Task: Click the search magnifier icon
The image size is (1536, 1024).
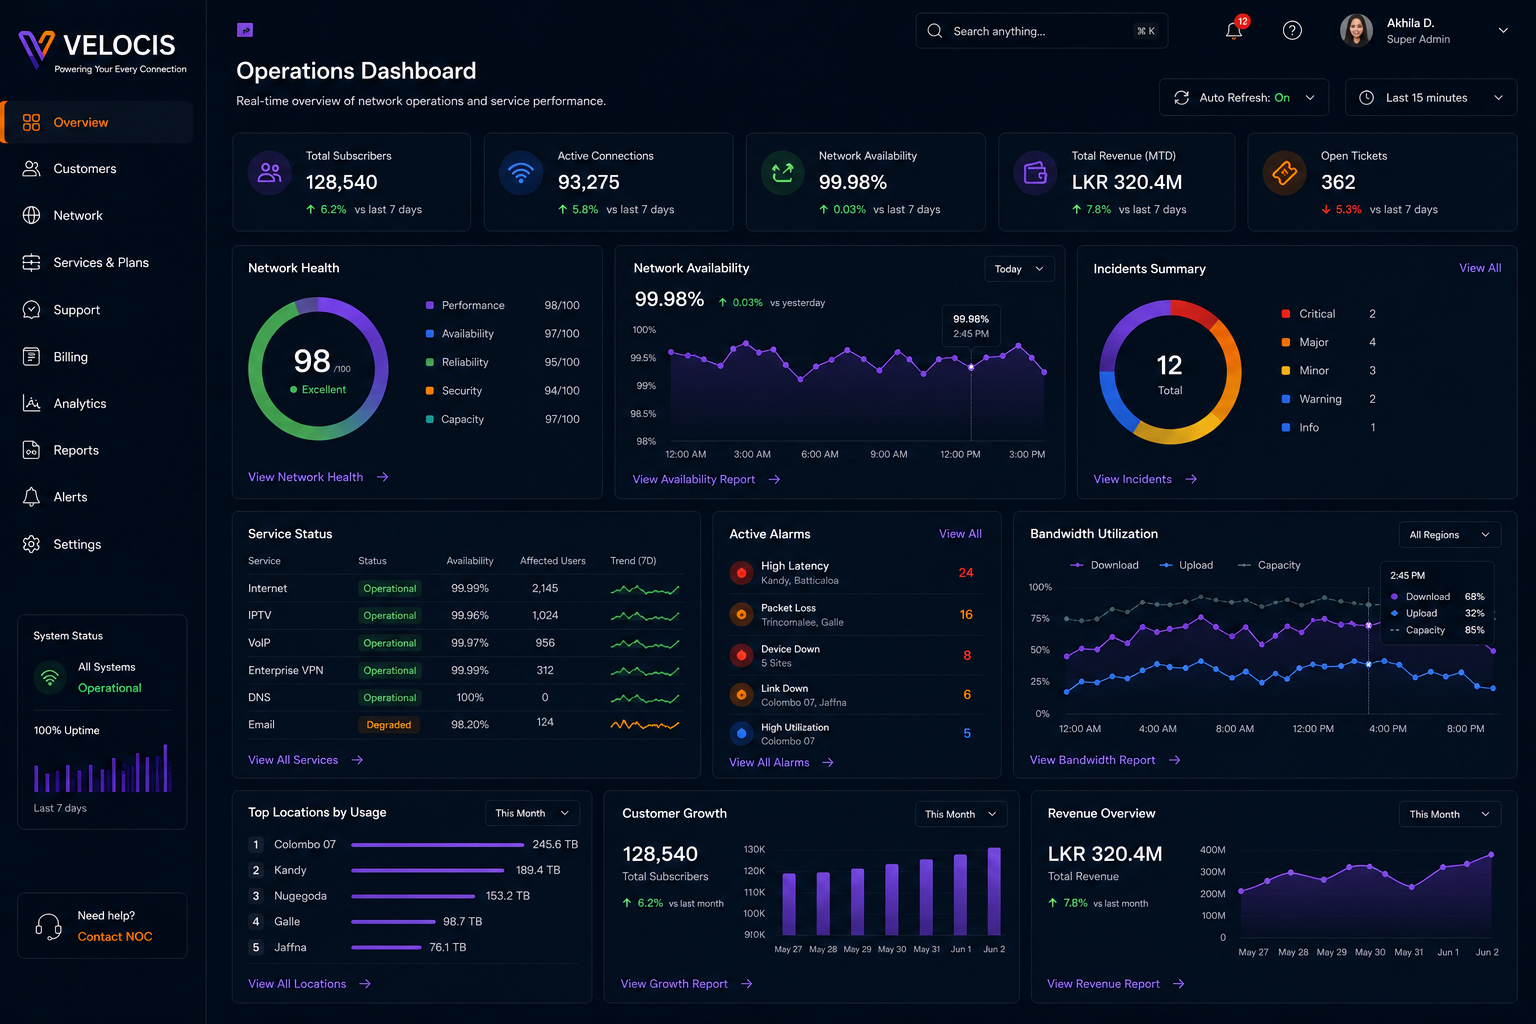Action: click(934, 31)
